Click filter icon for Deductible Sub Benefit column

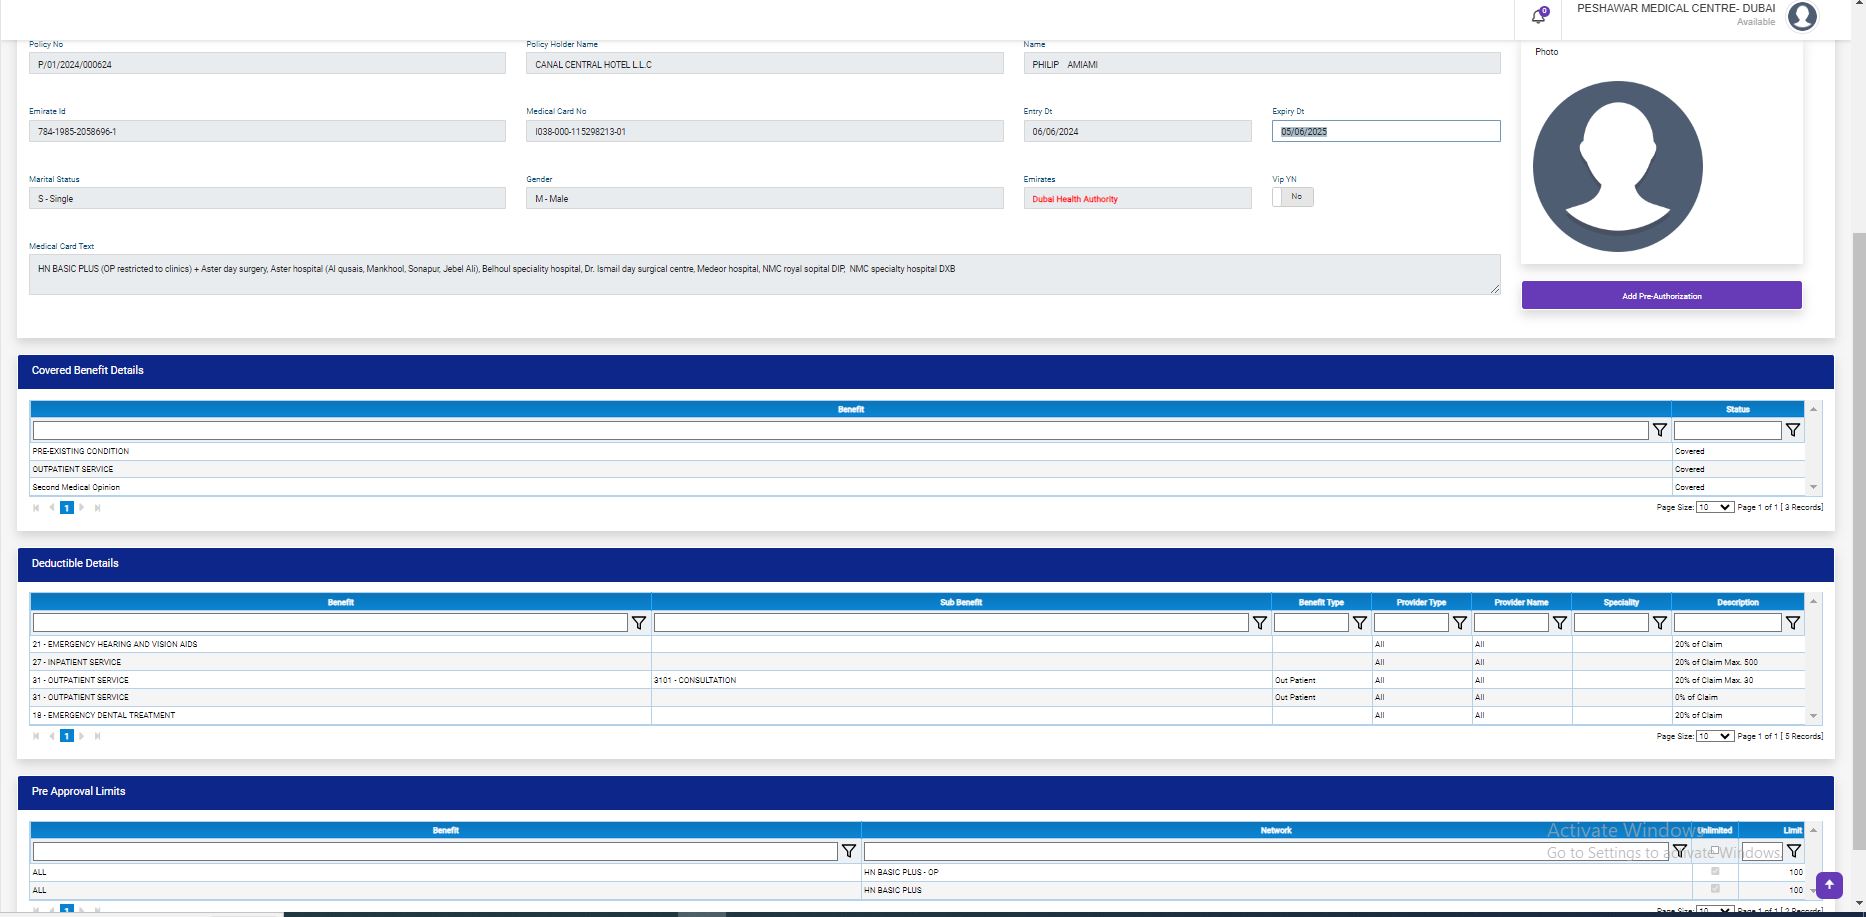(1260, 623)
